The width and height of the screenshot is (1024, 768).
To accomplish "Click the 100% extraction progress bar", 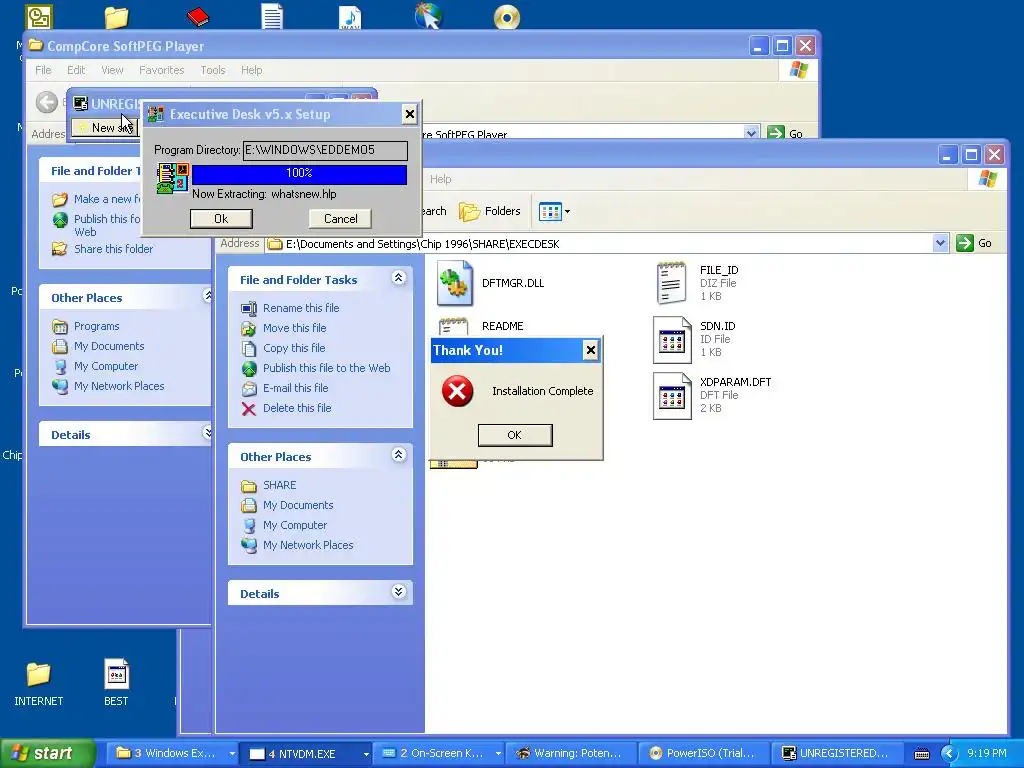I will pyautogui.click(x=299, y=174).
